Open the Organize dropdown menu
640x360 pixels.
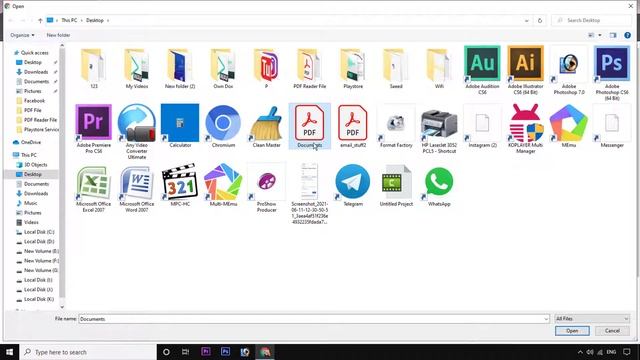pyautogui.click(x=22, y=35)
